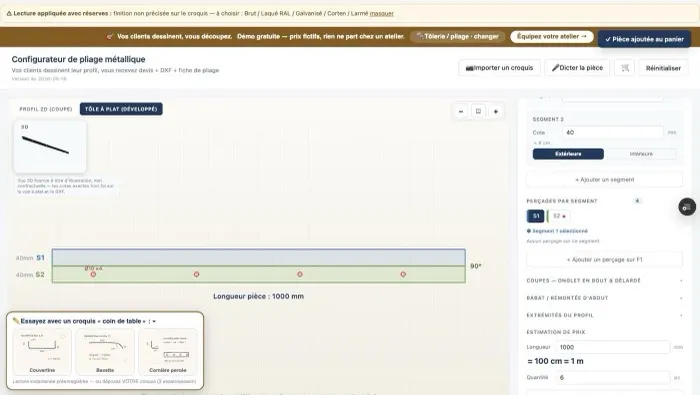
Task: Open the floating dark round side widget
Action: tap(687, 207)
